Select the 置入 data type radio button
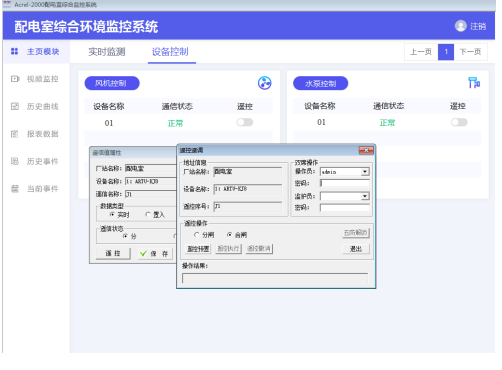502x370 pixels. [148, 215]
